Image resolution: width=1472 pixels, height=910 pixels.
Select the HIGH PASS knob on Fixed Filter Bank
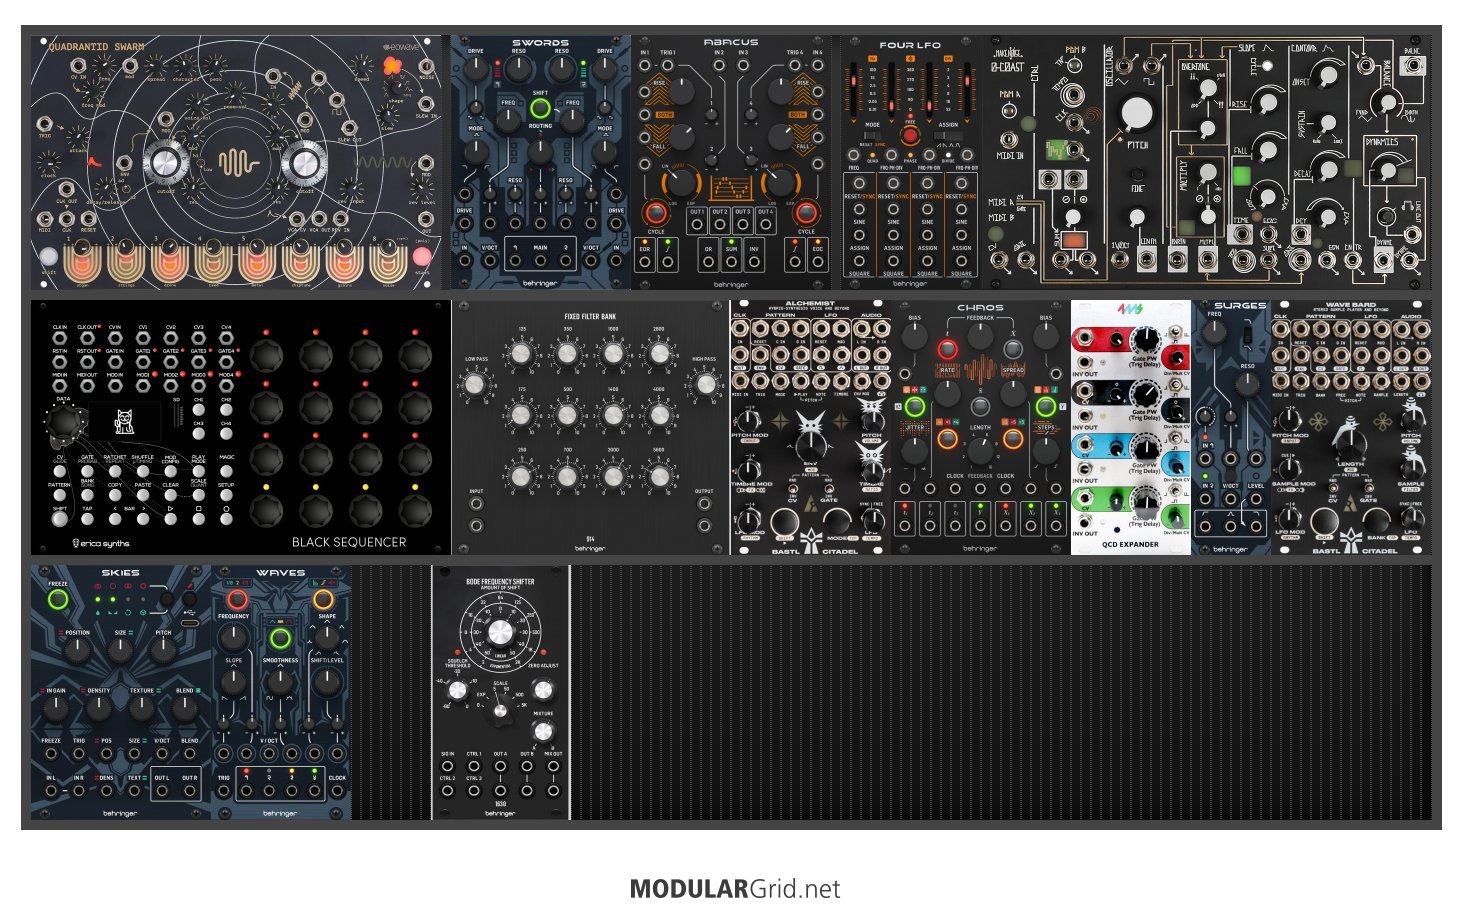pyautogui.click(x=705, y=385)
